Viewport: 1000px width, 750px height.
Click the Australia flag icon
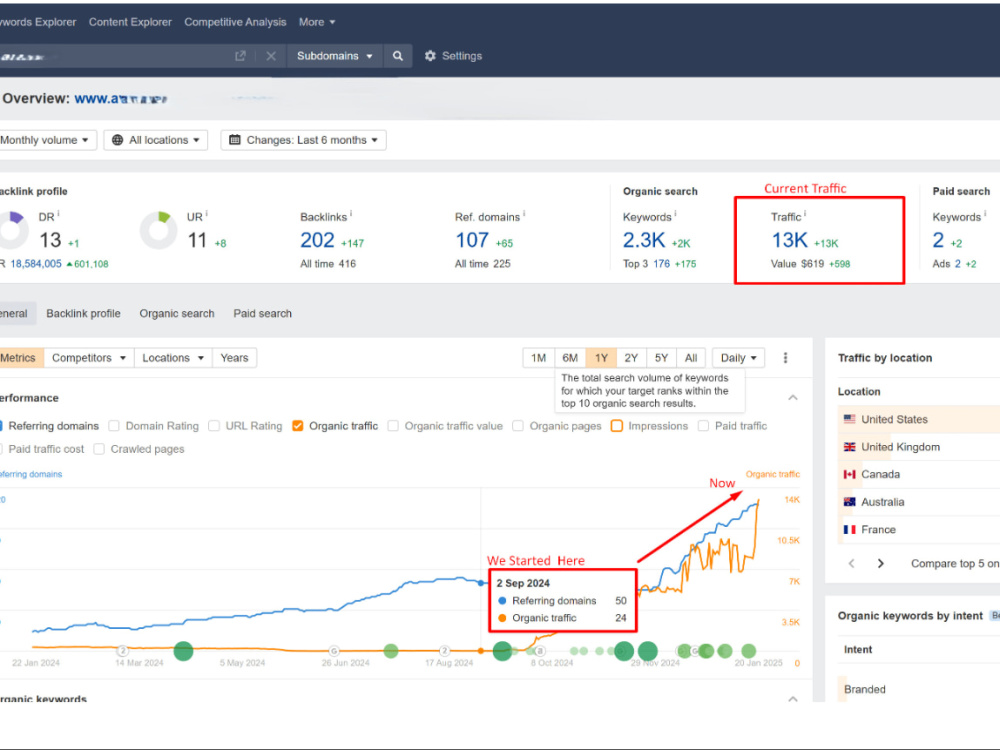pyautogui.click(x=849, y=502)
